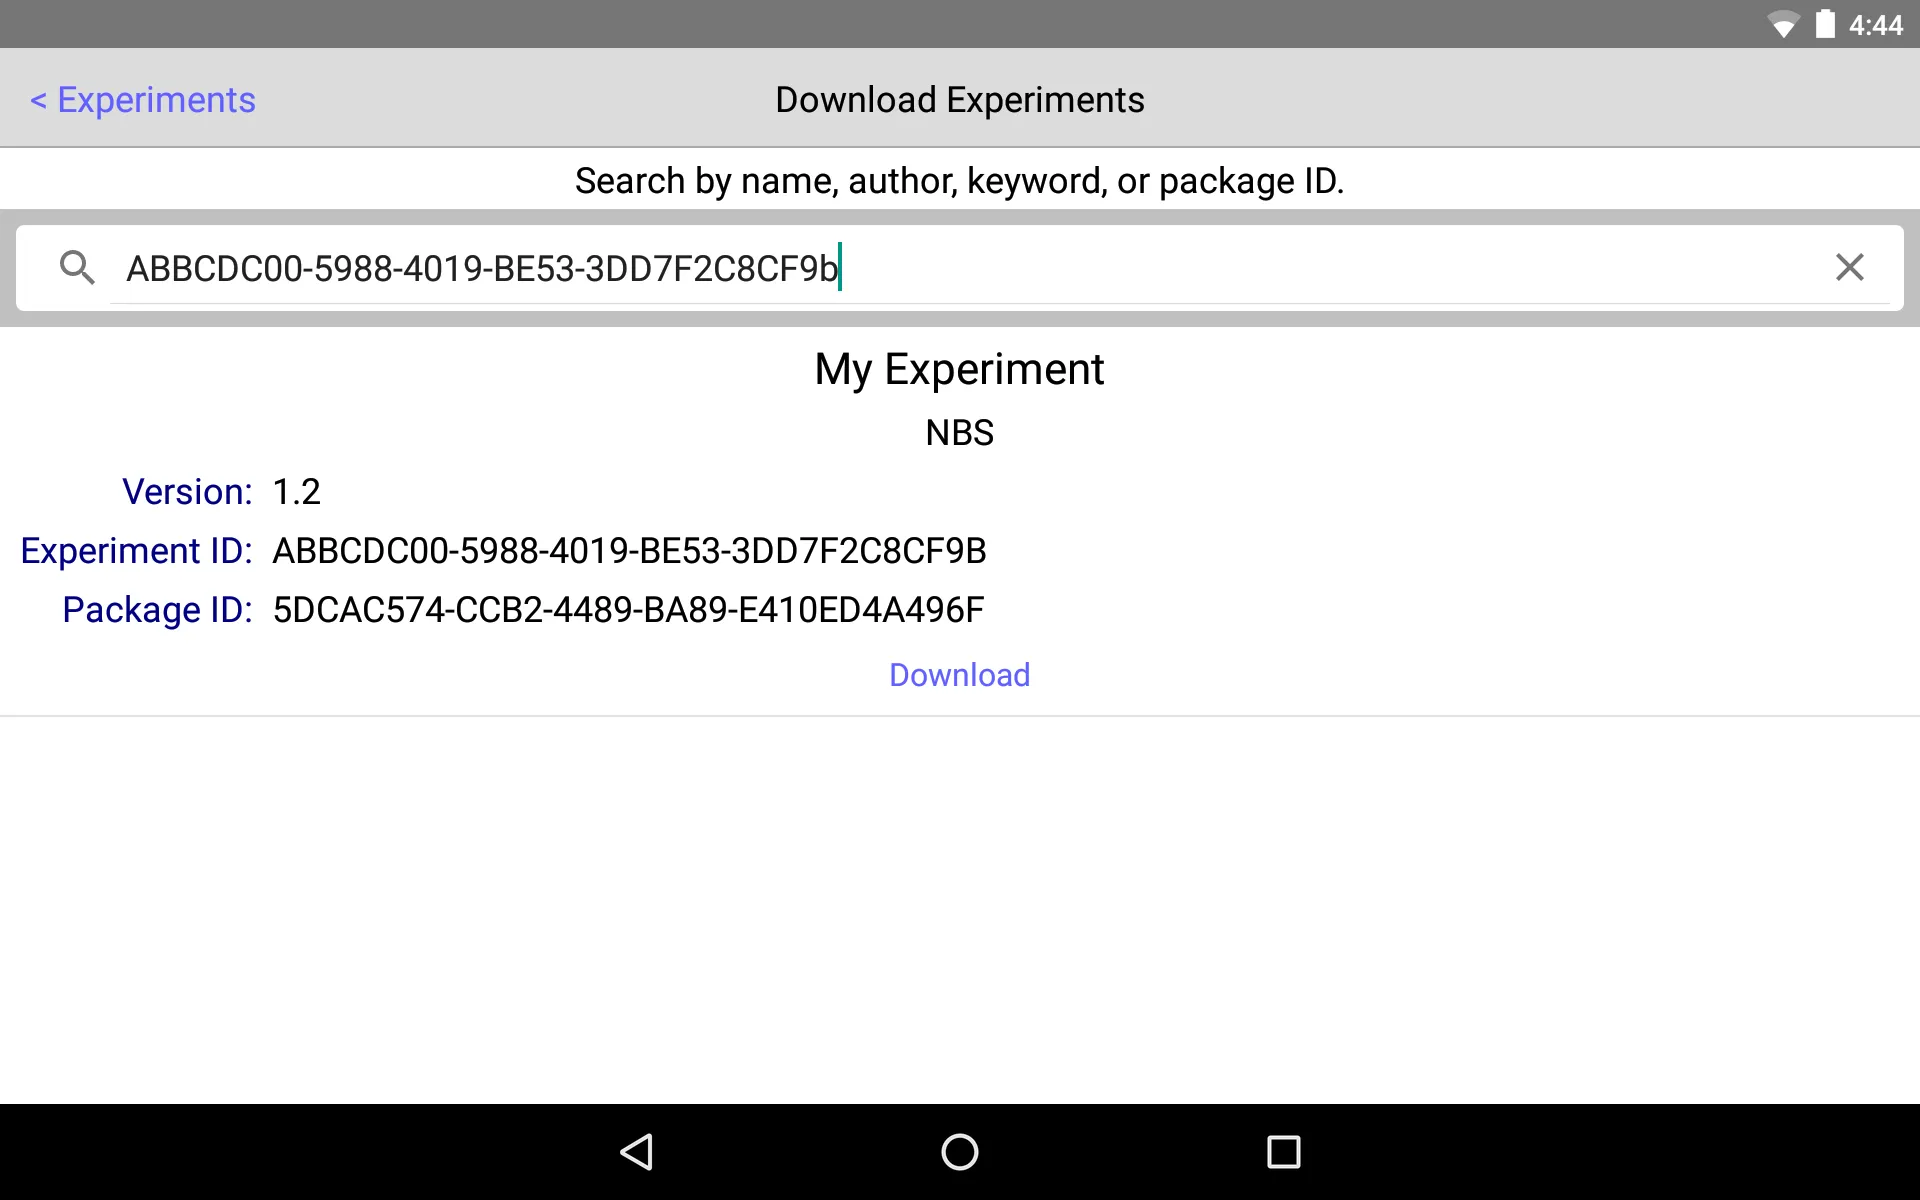This screenshot has height=1200, width=1920.
Task: Click the search input field to edit
Action: 959,267
